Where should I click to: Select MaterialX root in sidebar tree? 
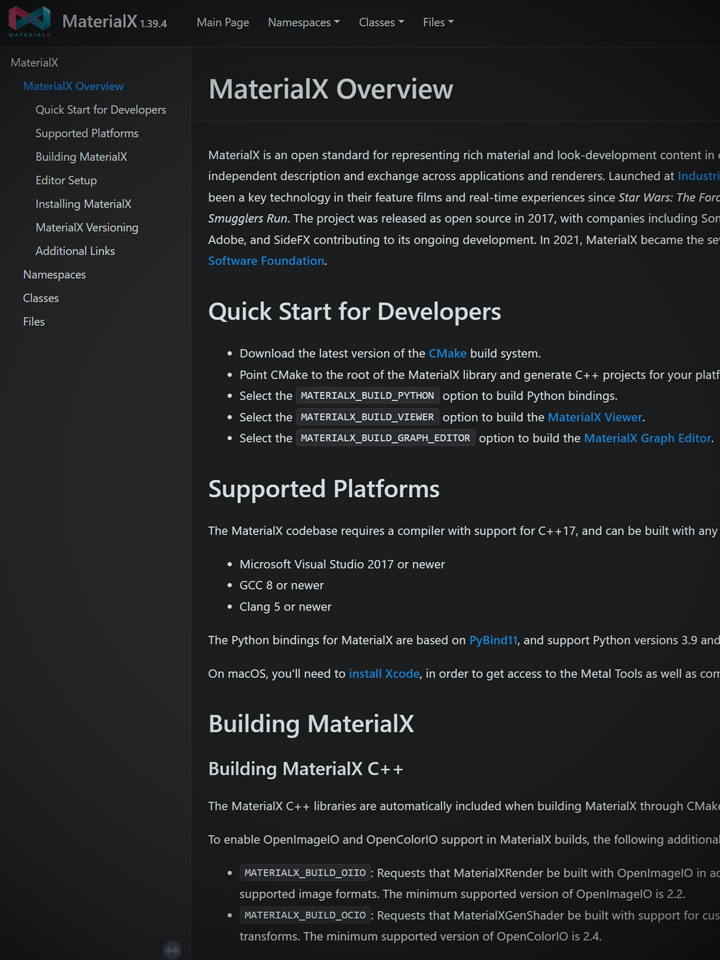pyautogui.click(x=34, y=62)
